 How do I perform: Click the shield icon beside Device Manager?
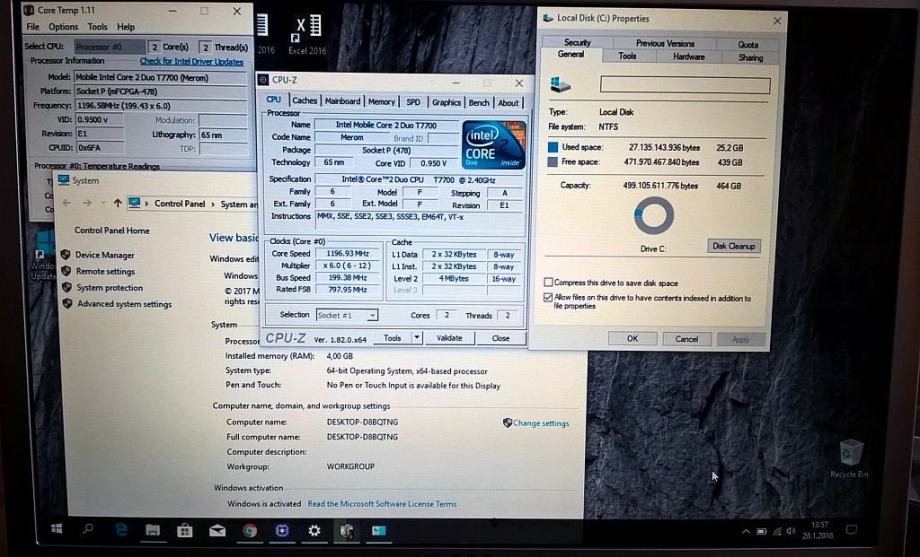tap(66, 255)
